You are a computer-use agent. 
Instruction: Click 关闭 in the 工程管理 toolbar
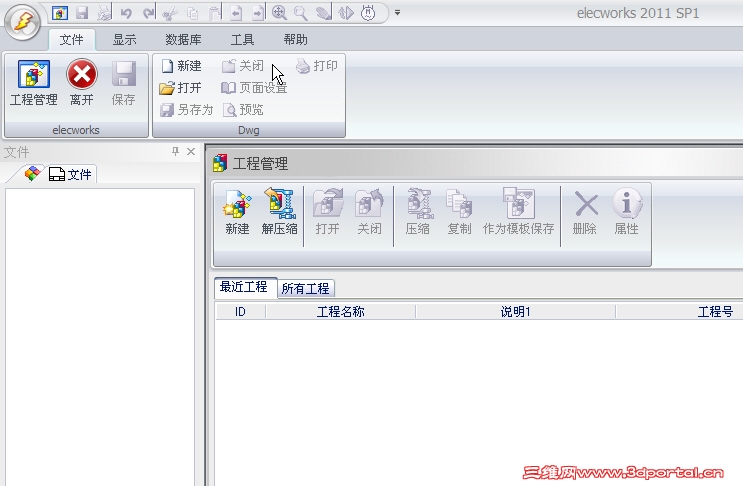(369, 212)
